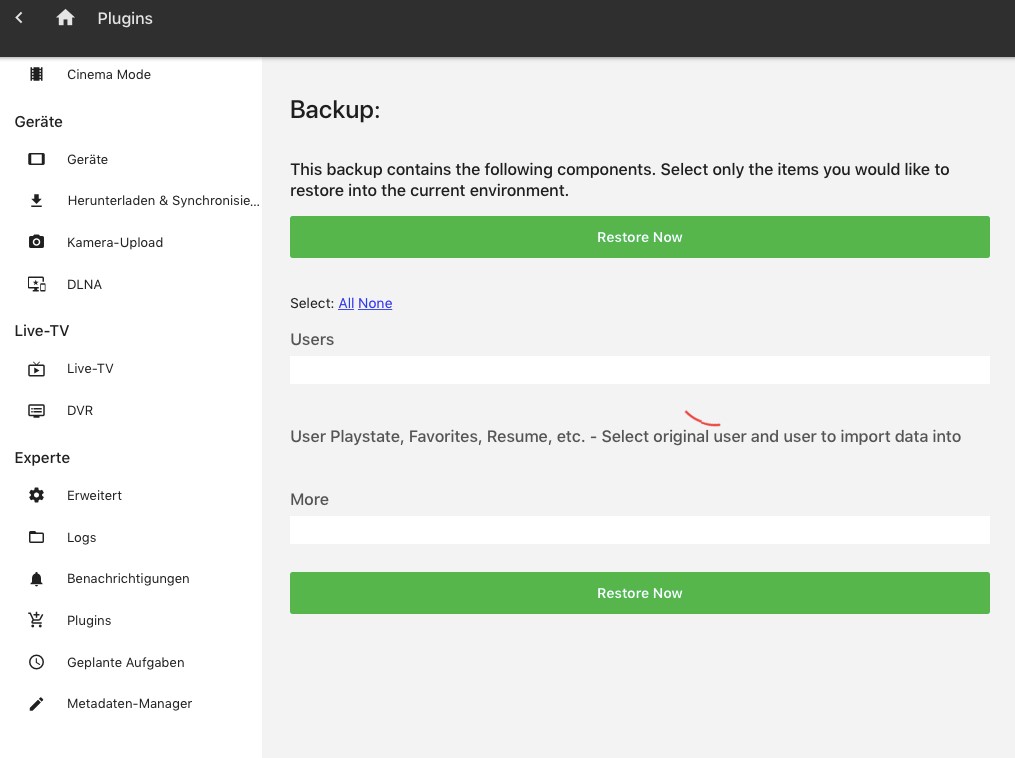1015x758 pixels.
Task: Select All backup components link
Action: pyautogui.click(x=346, y=303)
